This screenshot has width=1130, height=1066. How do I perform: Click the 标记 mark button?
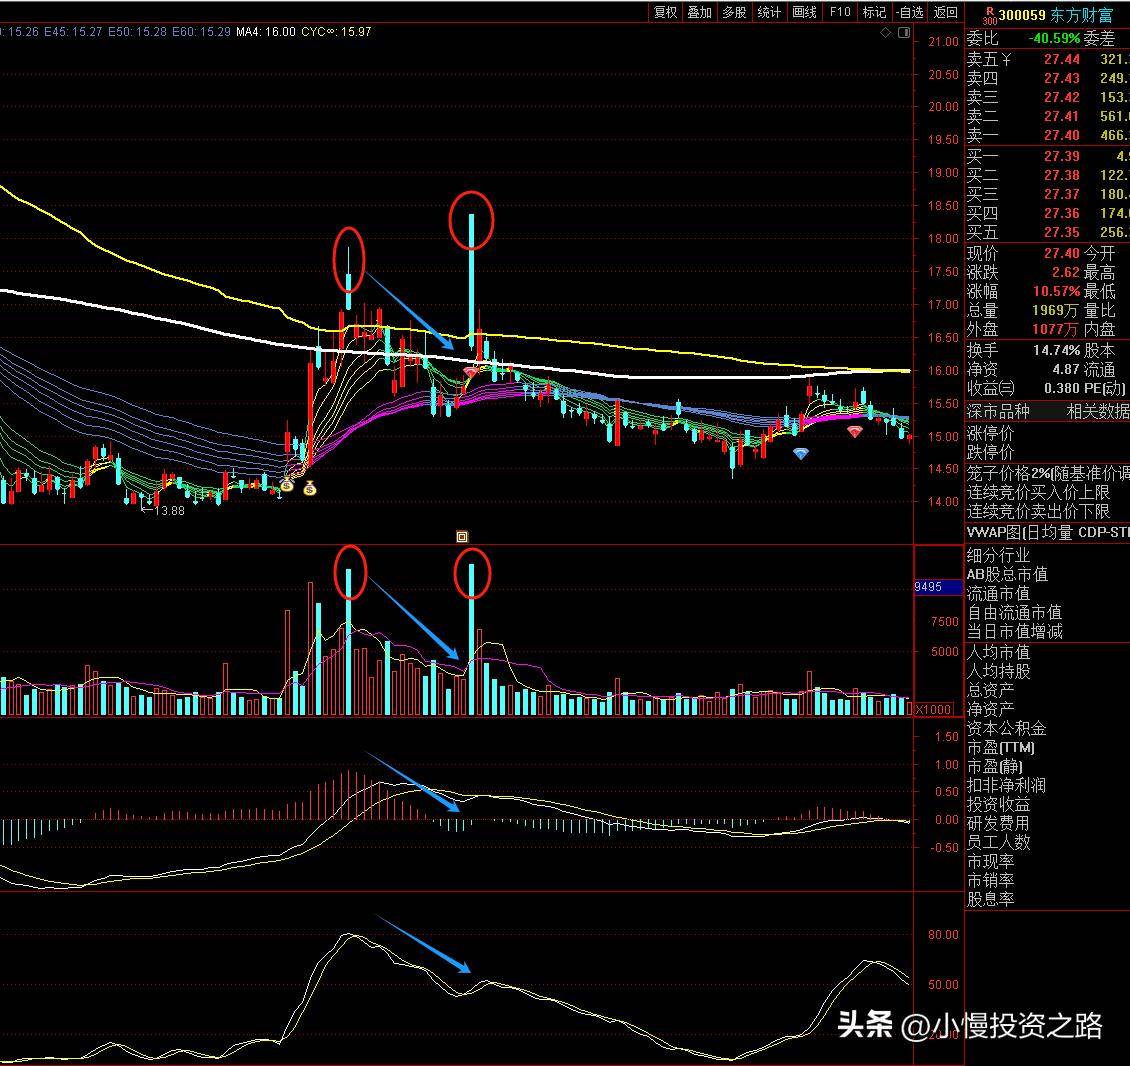click(874, 12)
